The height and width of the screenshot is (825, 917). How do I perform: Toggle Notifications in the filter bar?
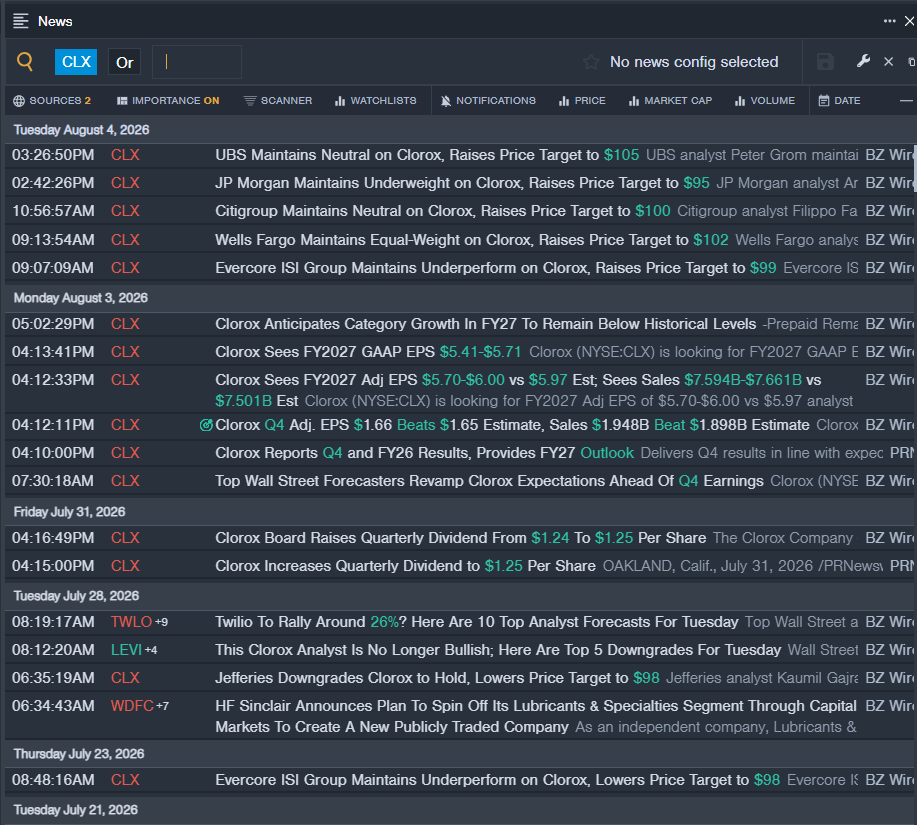[x=488, y=101]
